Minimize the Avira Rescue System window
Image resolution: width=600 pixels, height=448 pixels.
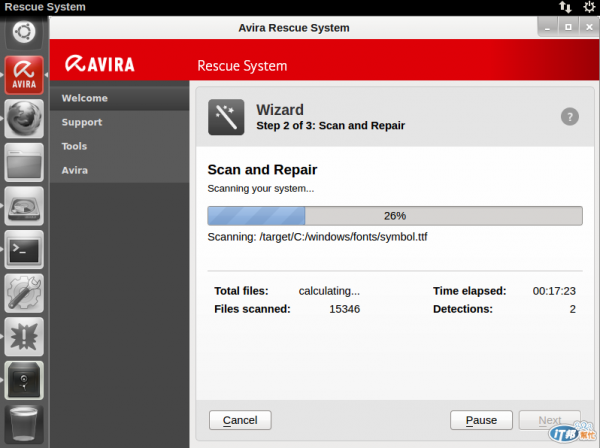click(x=548, y=28)
